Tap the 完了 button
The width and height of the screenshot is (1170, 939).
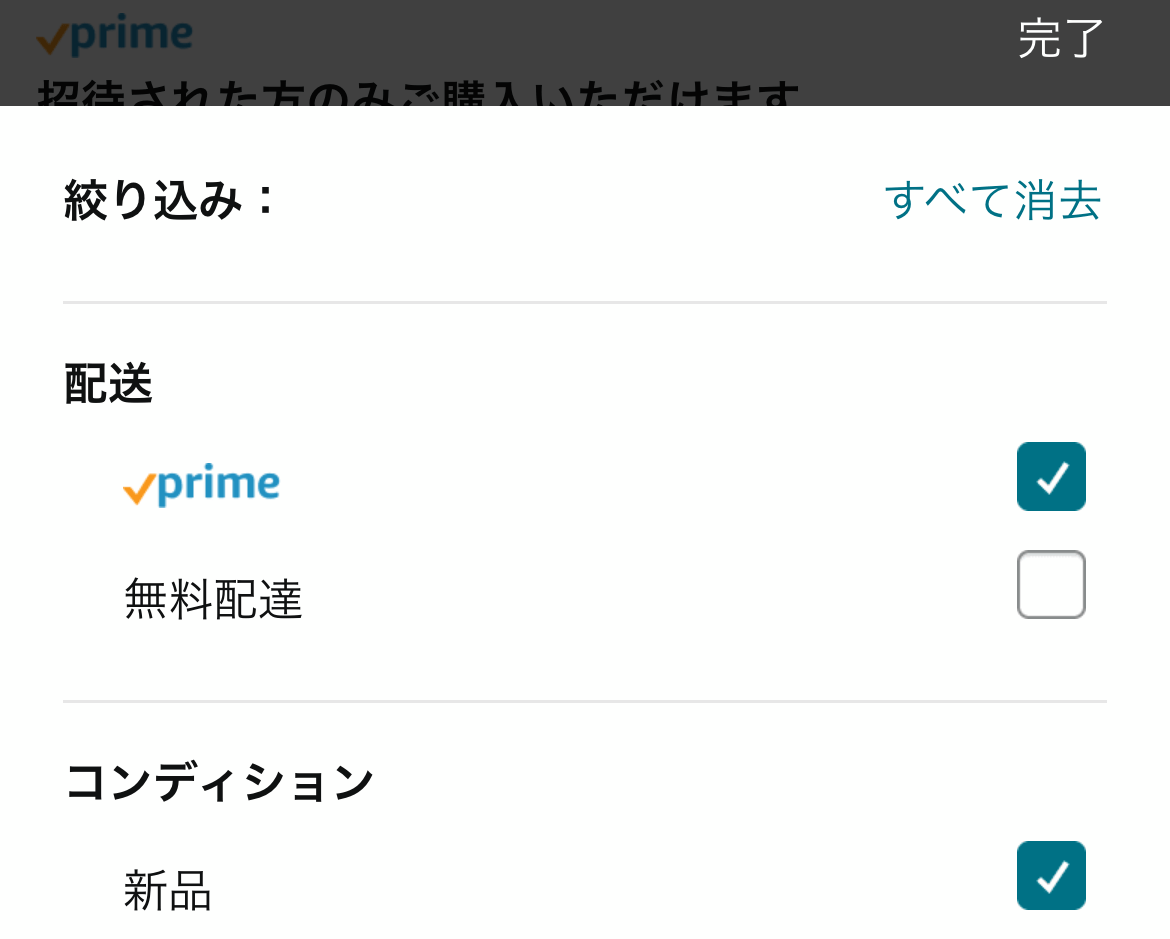click(1060, 40)
